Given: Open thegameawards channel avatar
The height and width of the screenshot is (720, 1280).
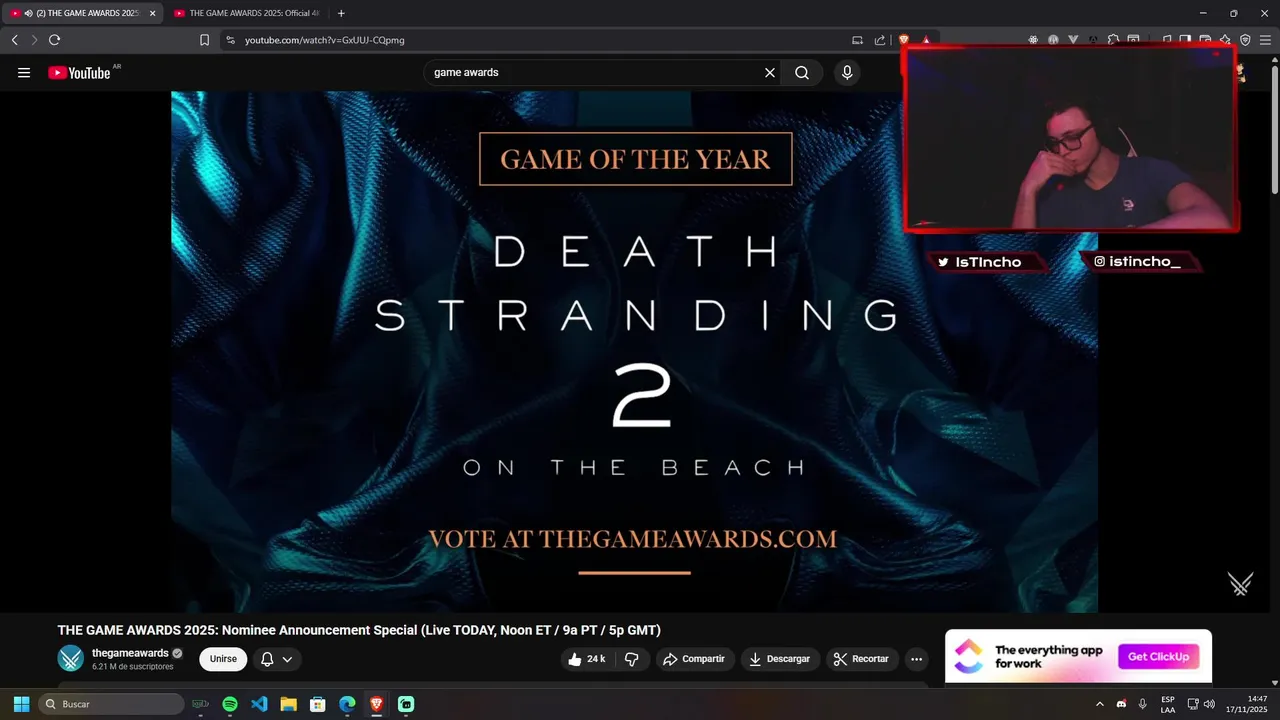Looking at the screenshot, I should (71, 658).
